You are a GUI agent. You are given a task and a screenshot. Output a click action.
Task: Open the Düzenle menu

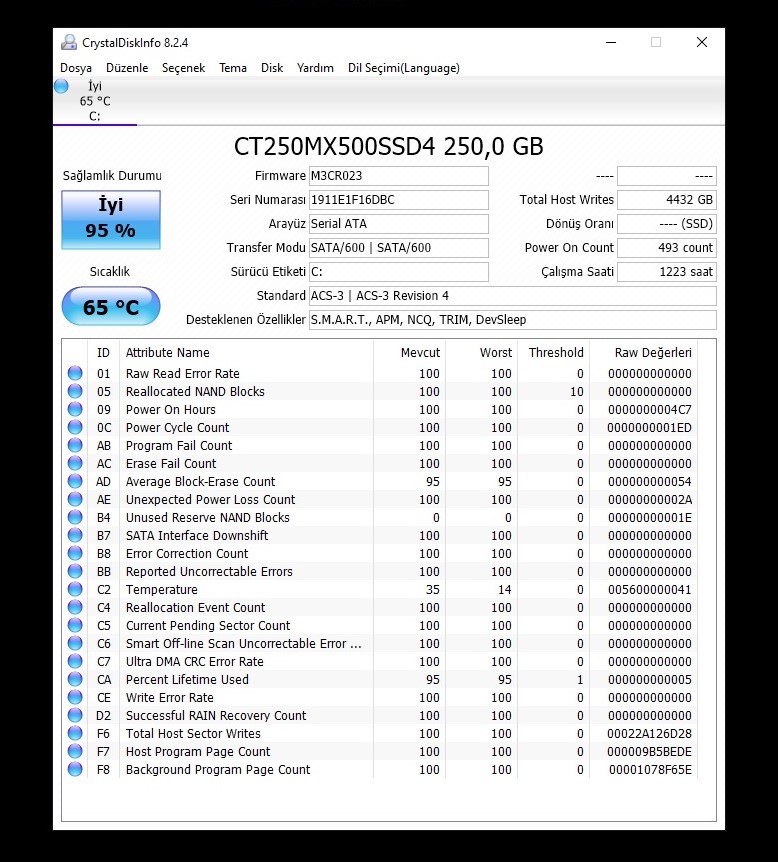pos(127,68)
